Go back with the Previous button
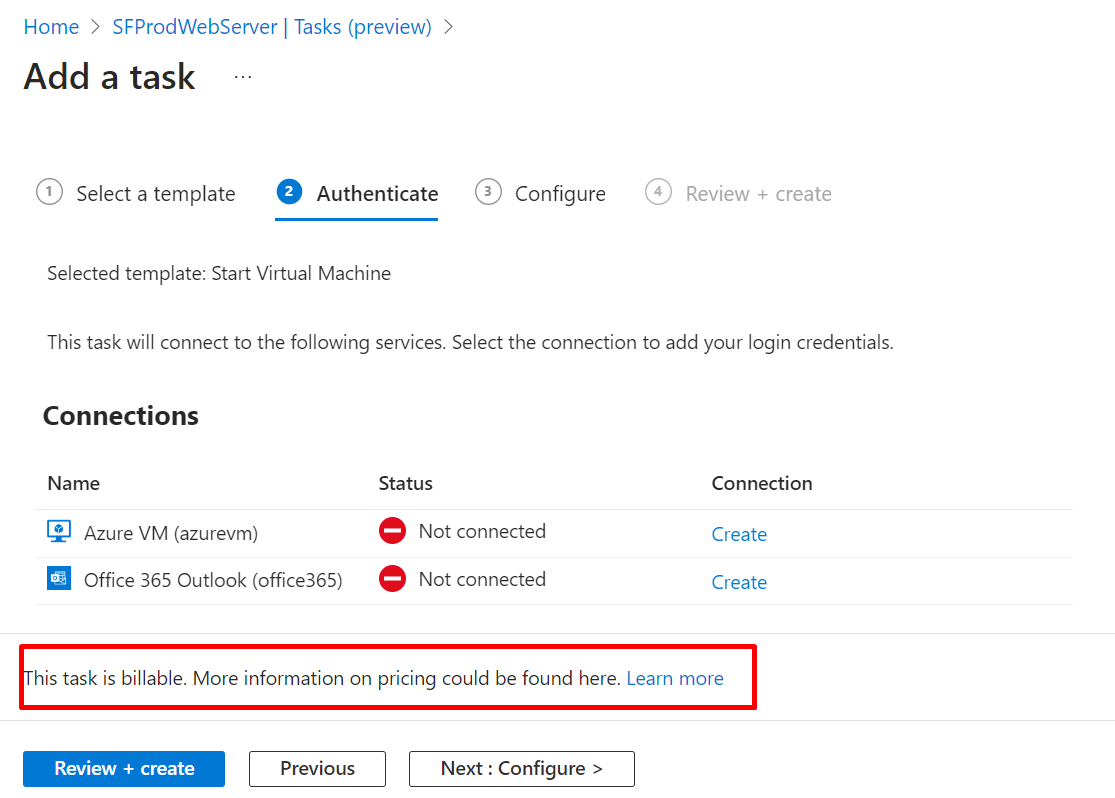 [x=317, y=769]
